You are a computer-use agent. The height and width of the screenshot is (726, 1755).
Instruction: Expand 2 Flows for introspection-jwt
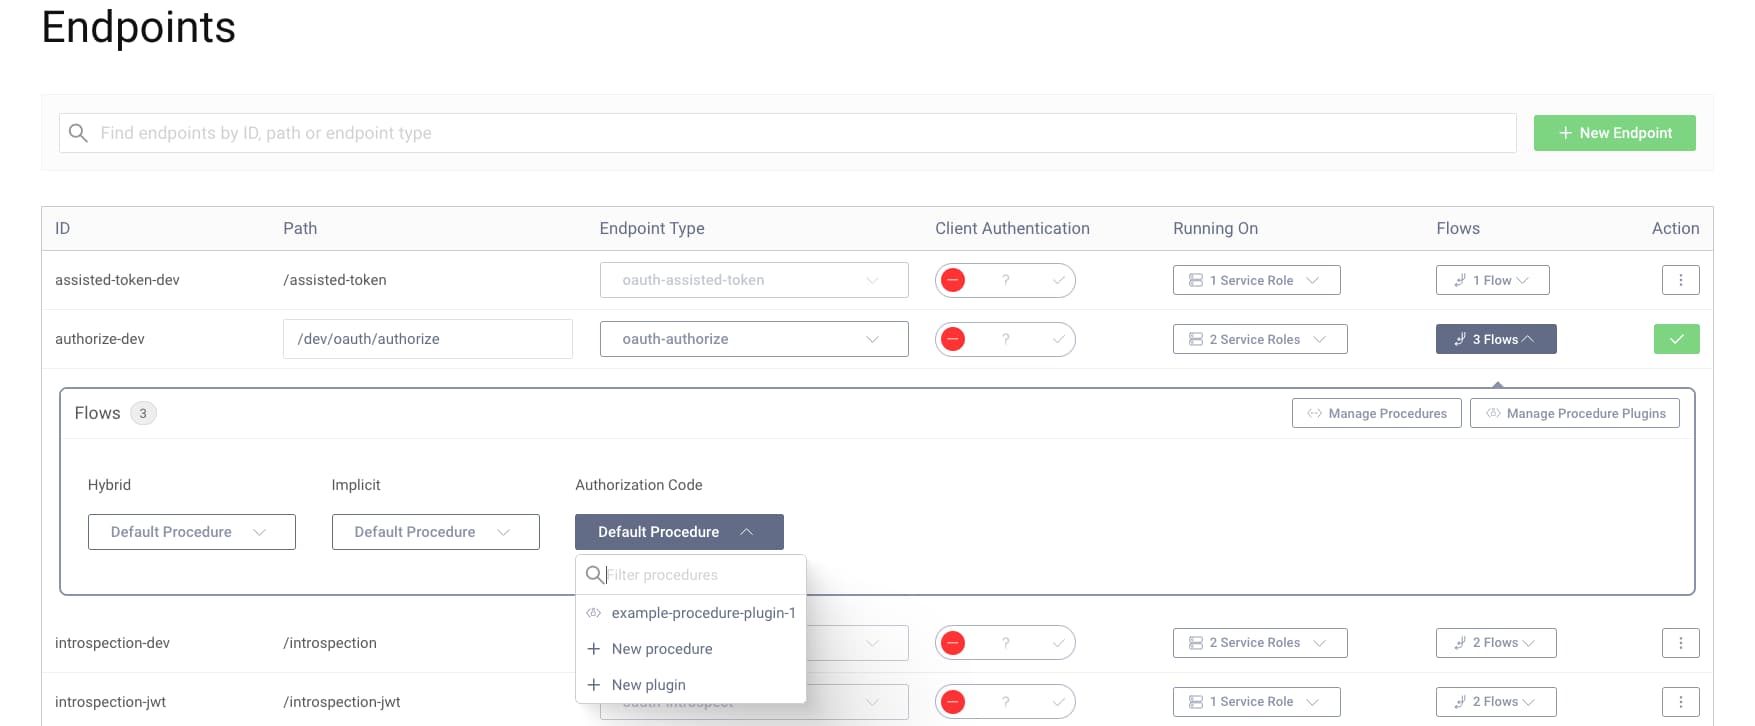(x=1496, y=701)
